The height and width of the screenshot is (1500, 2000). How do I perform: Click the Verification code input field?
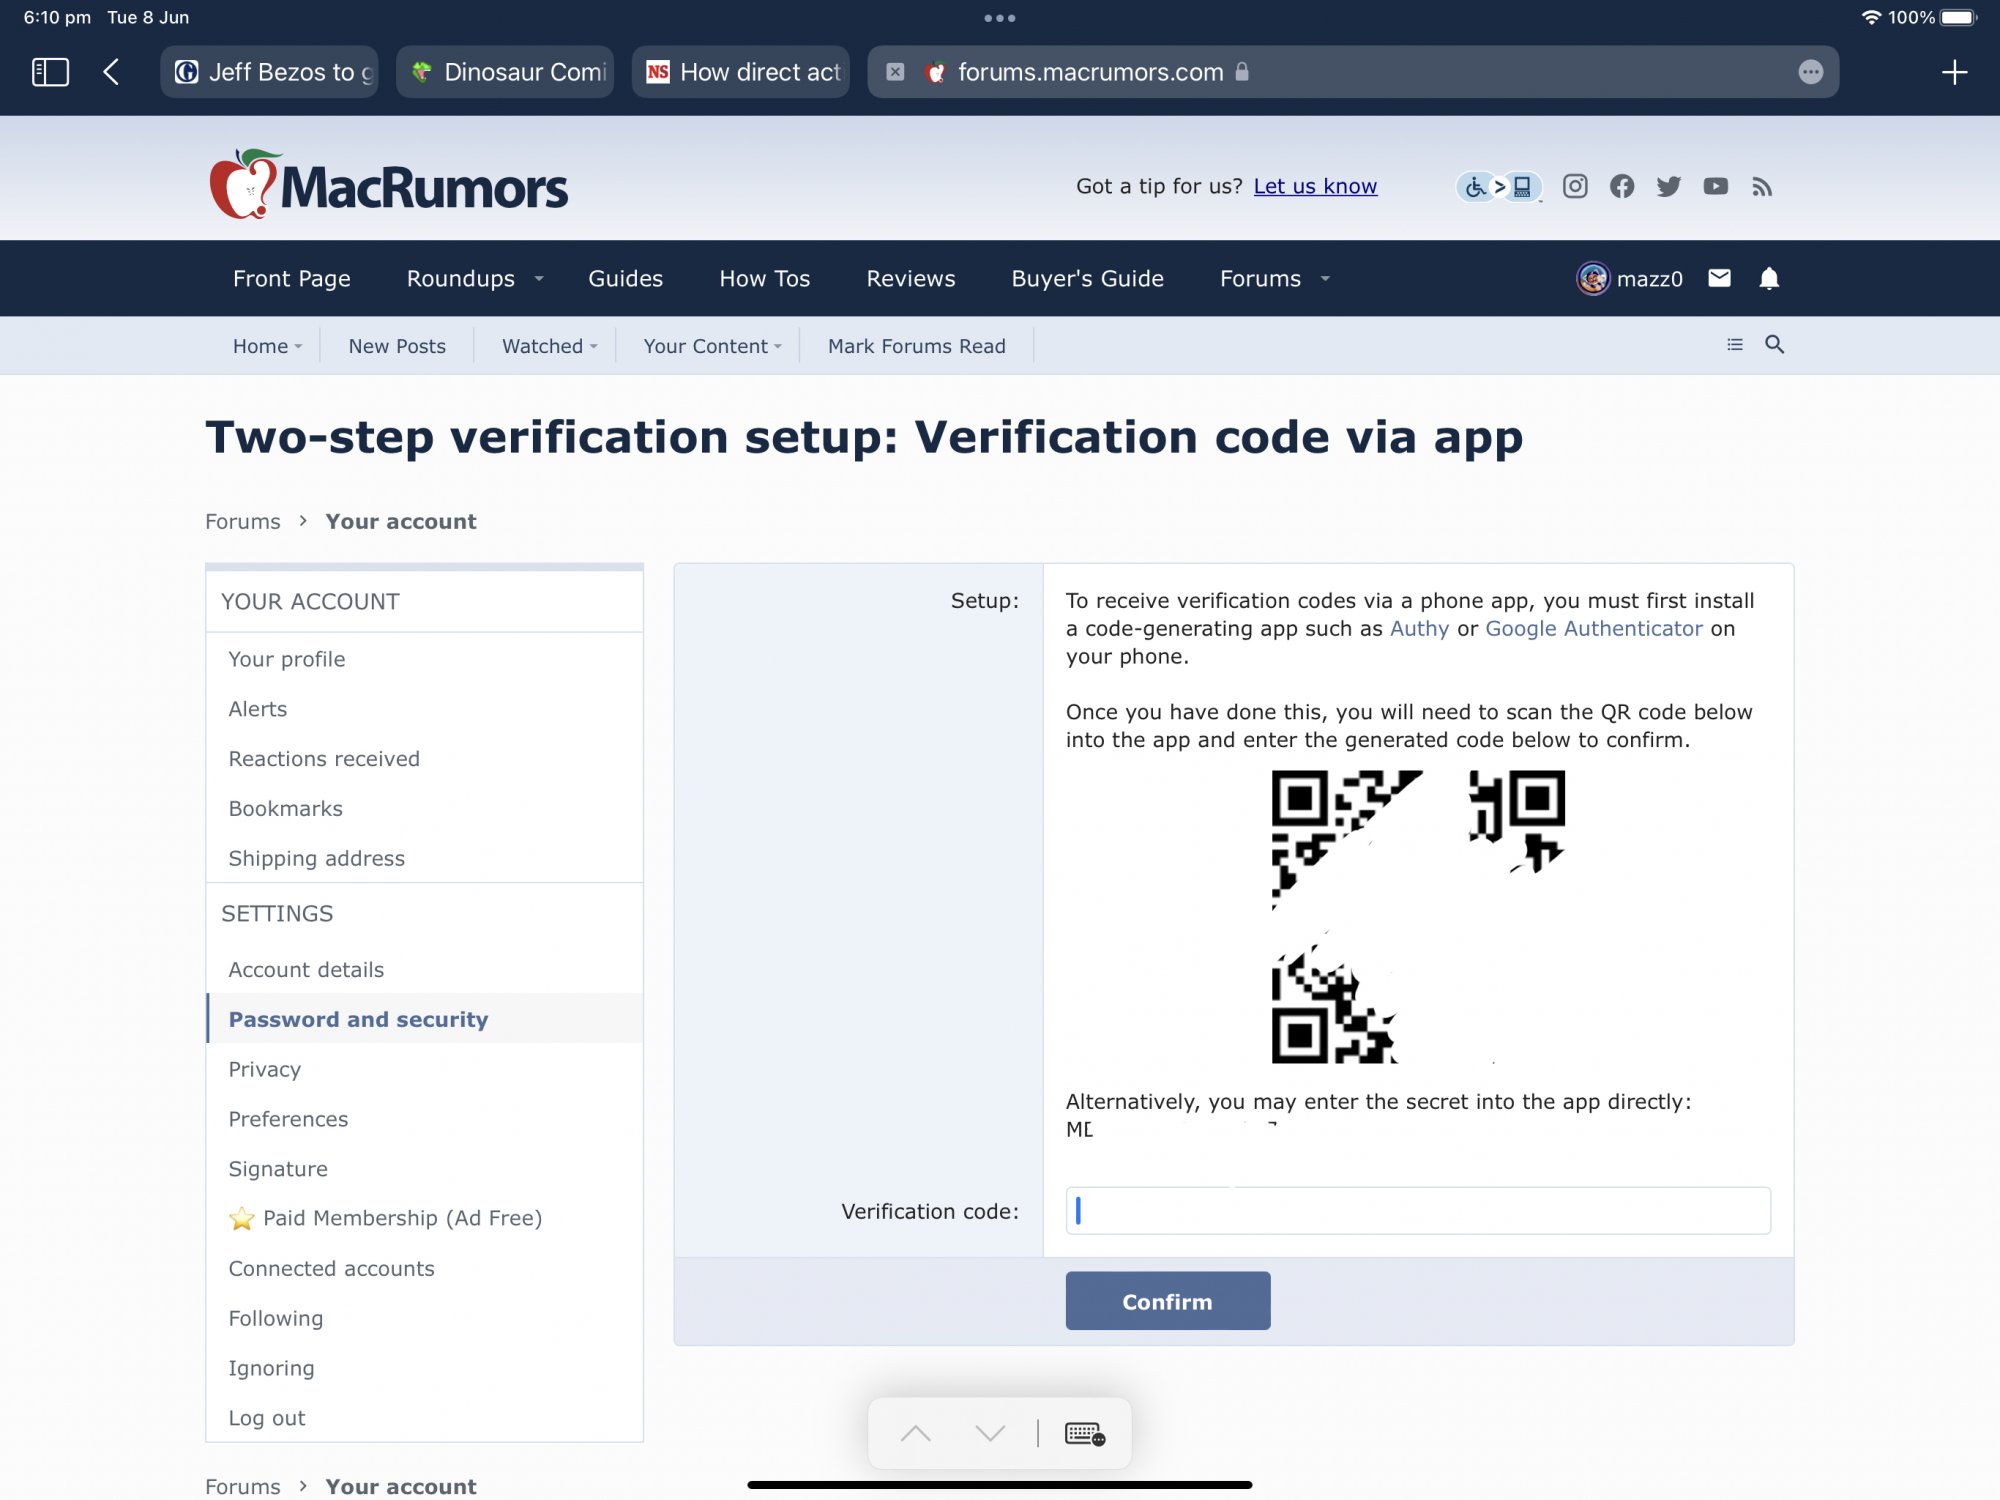click(x=1417, y=1211)
